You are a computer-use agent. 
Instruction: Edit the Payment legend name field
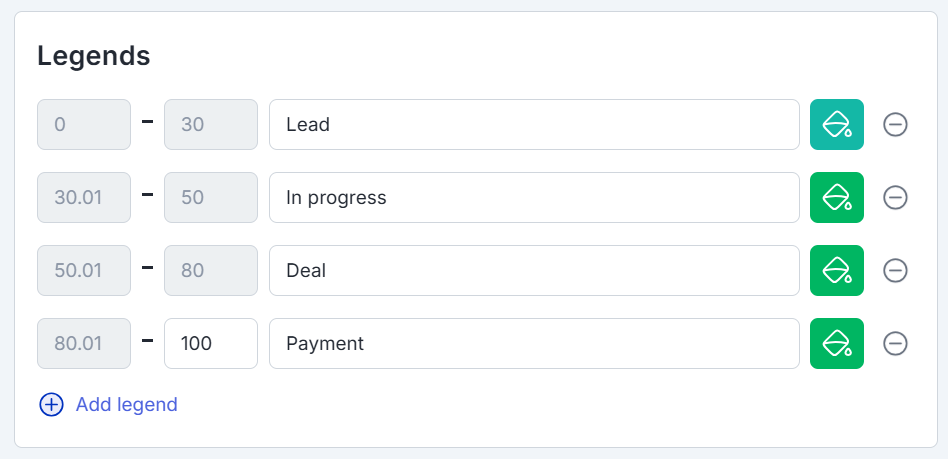(534, 344)
